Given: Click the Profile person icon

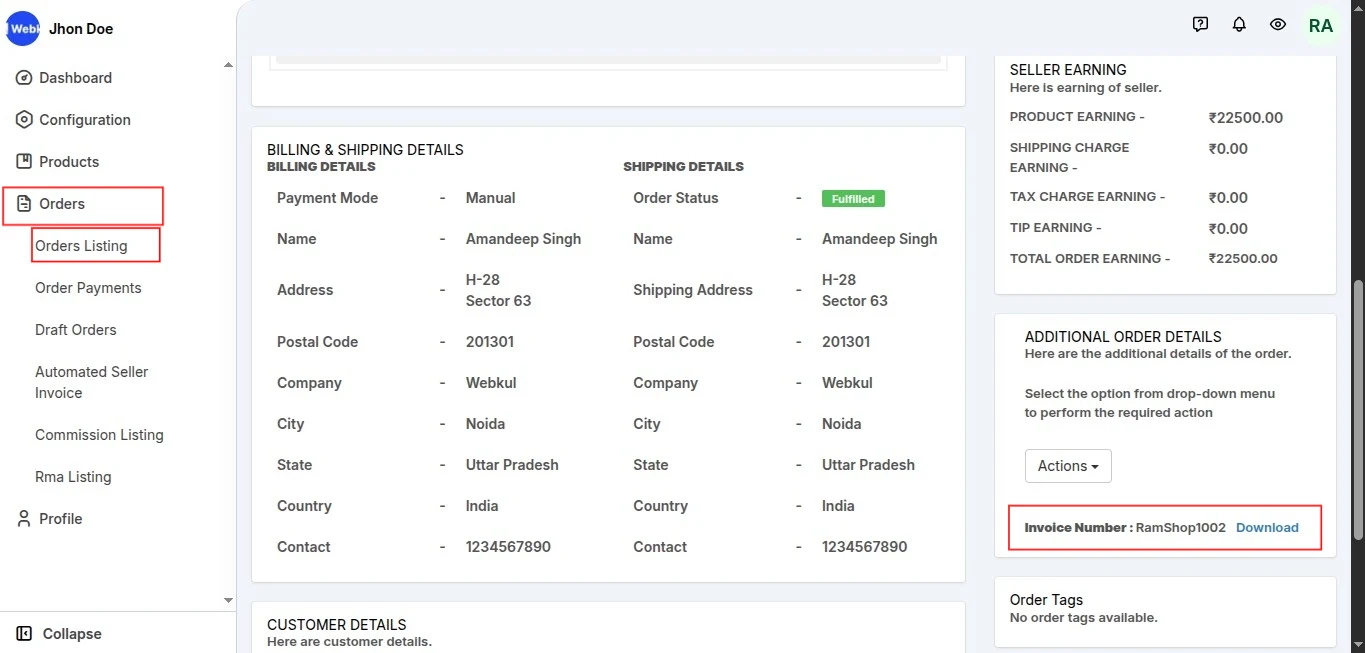Looking at the screenshot, I should [x=25, y=519].
